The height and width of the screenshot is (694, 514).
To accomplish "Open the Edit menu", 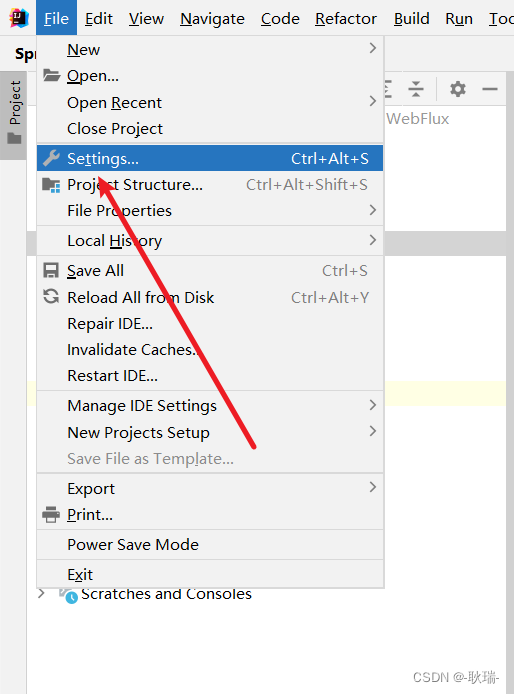I will tap(99, 19).
